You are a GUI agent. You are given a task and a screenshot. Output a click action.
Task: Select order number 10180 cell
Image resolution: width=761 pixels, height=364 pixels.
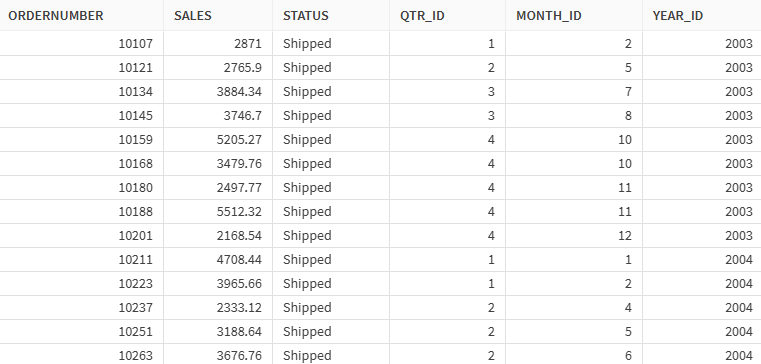click(x=135, y=188)
